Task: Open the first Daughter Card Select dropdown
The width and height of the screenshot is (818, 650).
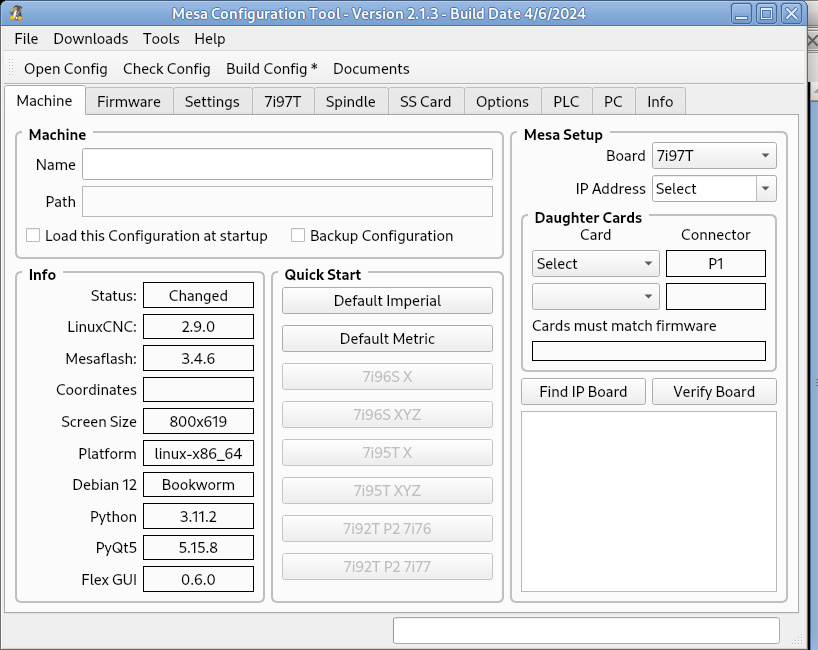Action: click(x=596, y=263)
